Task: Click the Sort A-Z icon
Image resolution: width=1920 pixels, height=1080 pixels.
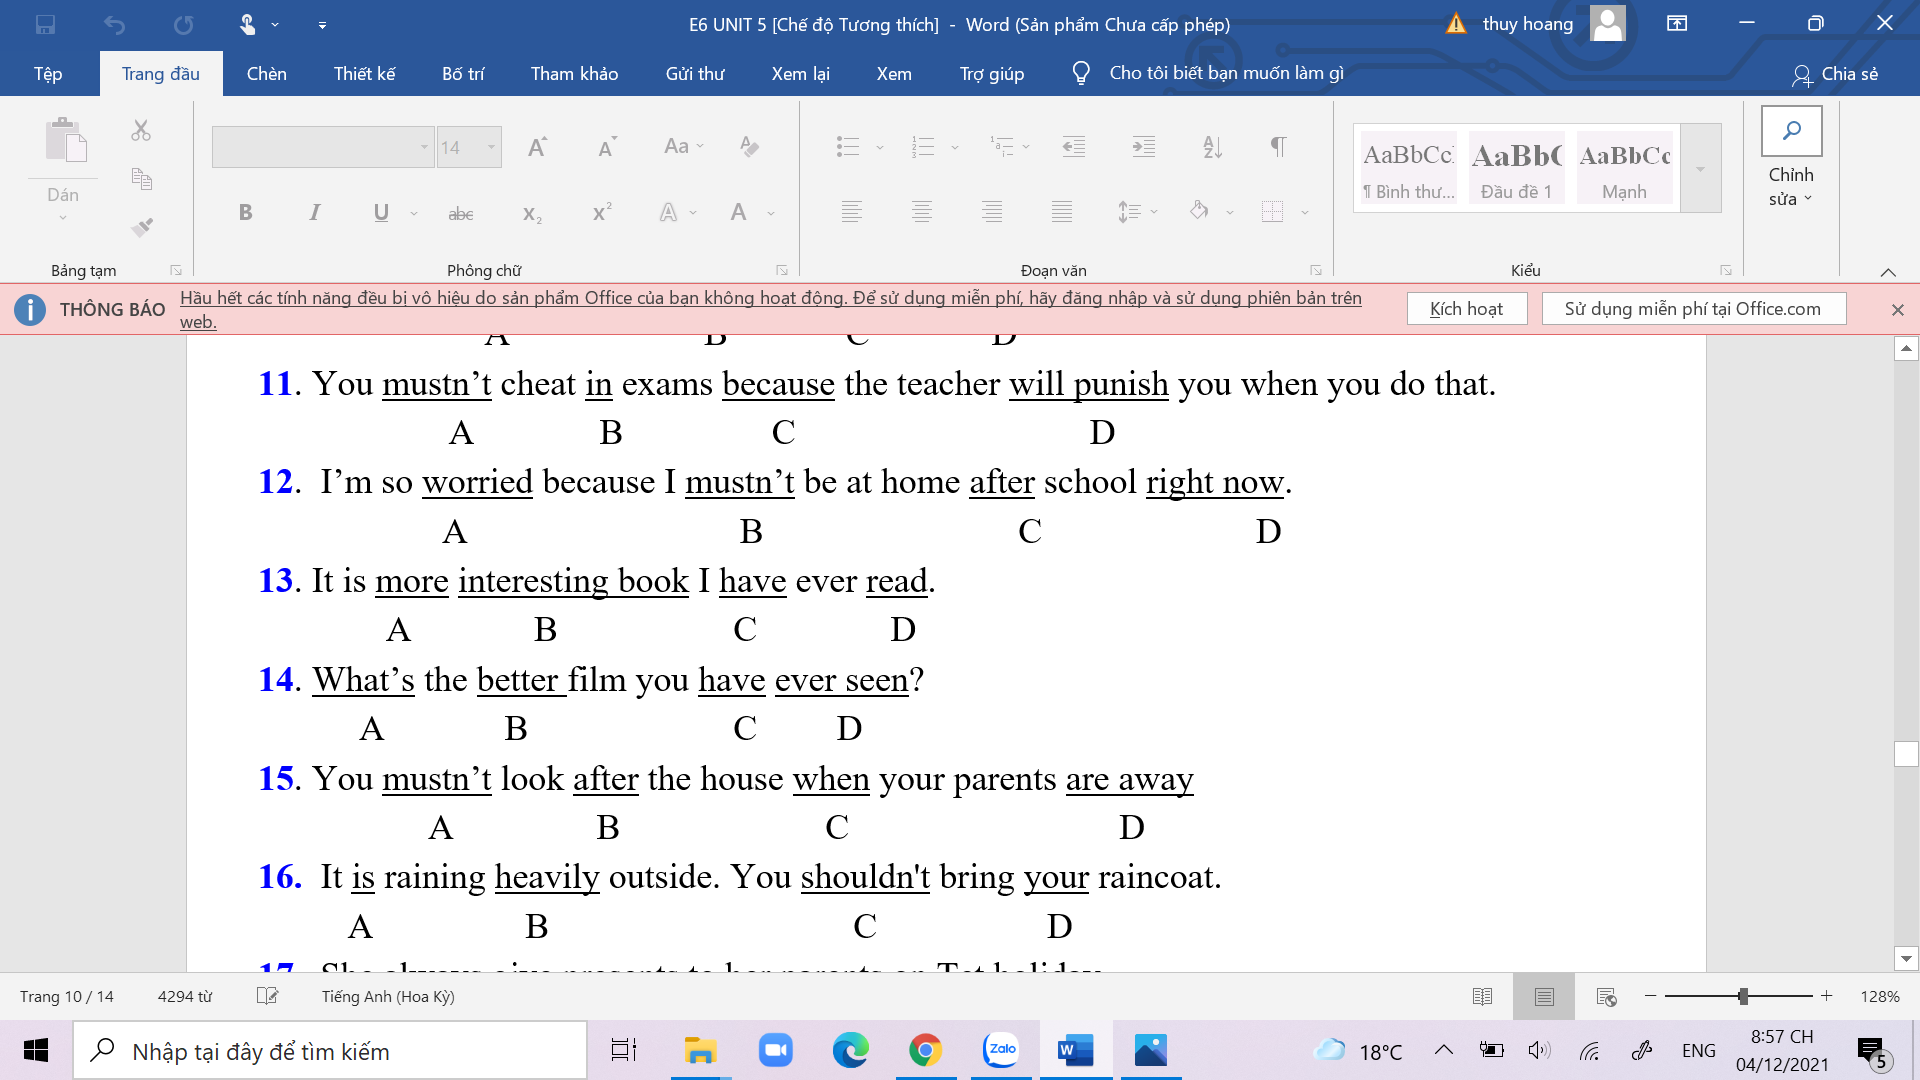Action: (x=1212, y=147)
